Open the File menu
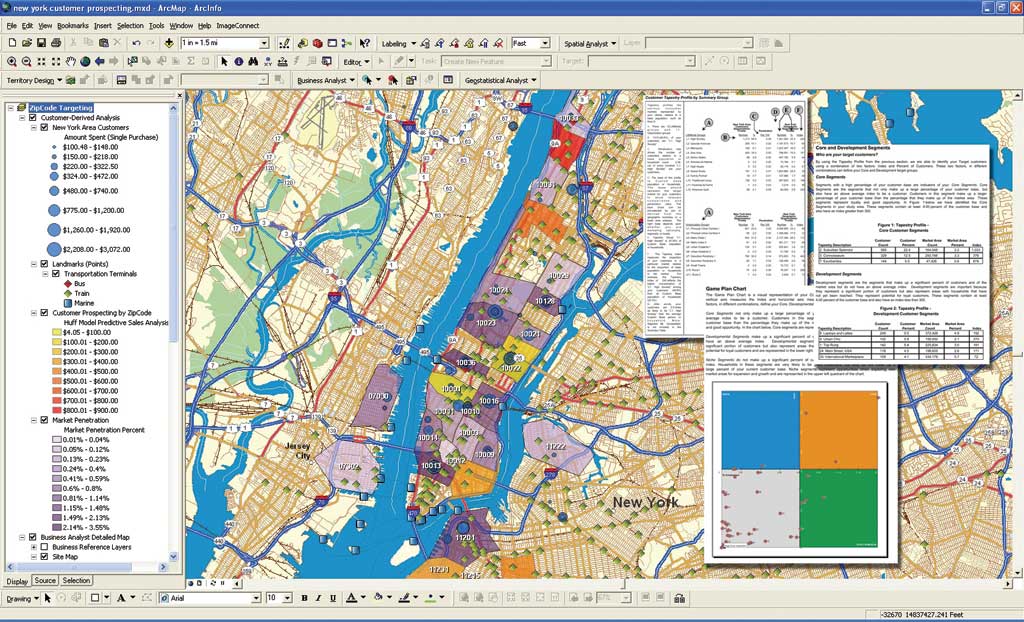 click(x=12, y=25)
